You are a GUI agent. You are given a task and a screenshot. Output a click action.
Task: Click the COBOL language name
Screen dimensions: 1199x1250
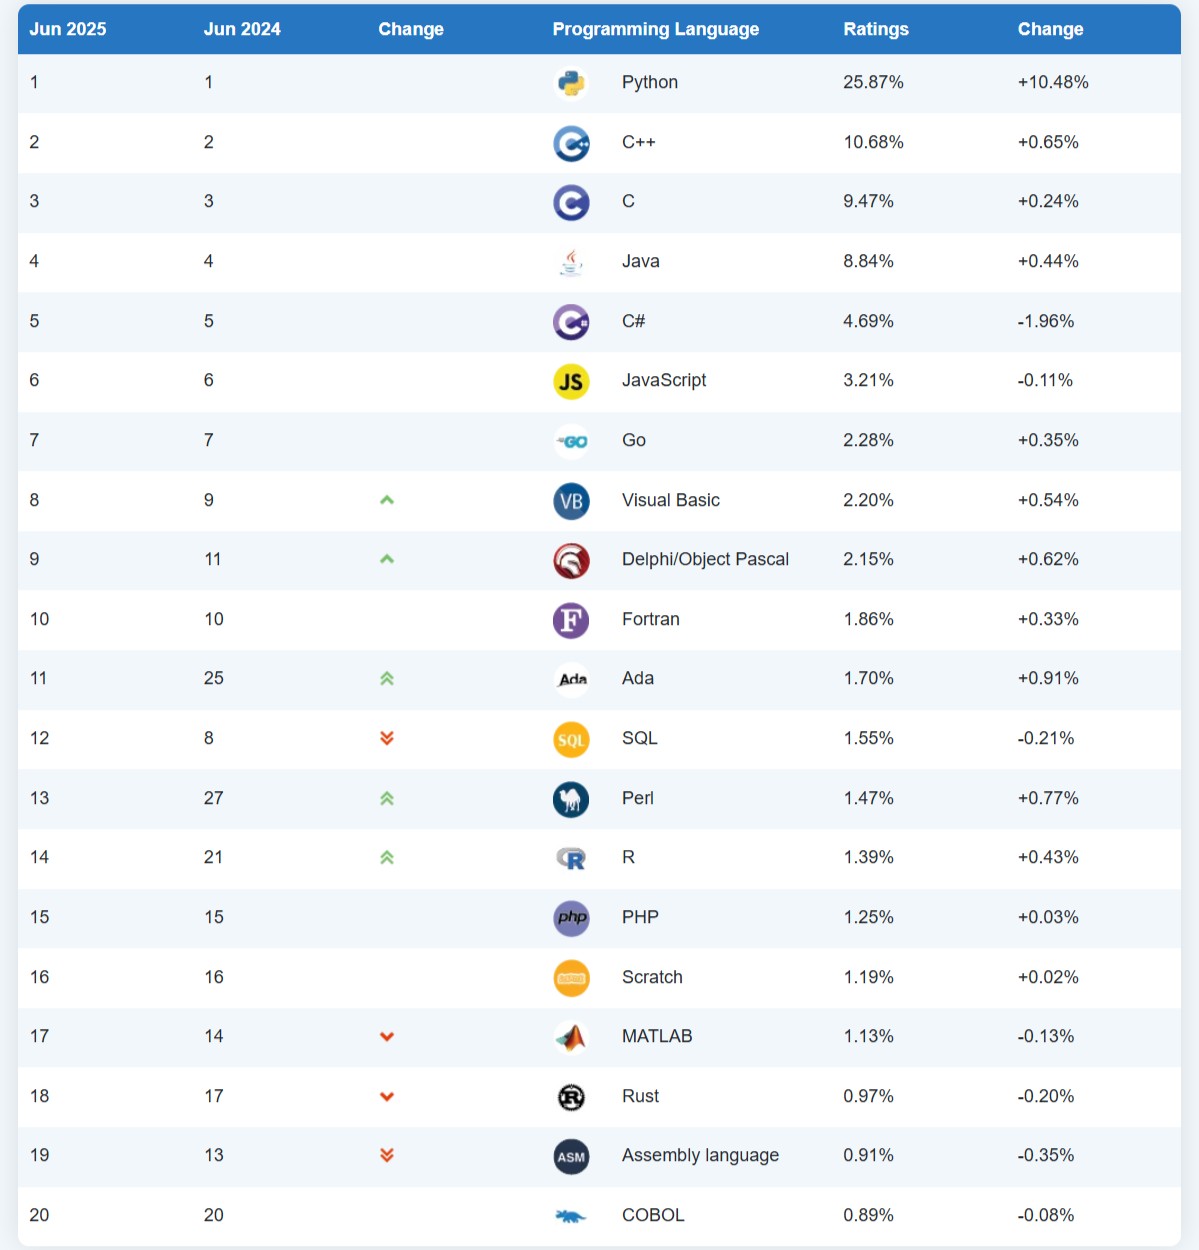pos(653,1215)
